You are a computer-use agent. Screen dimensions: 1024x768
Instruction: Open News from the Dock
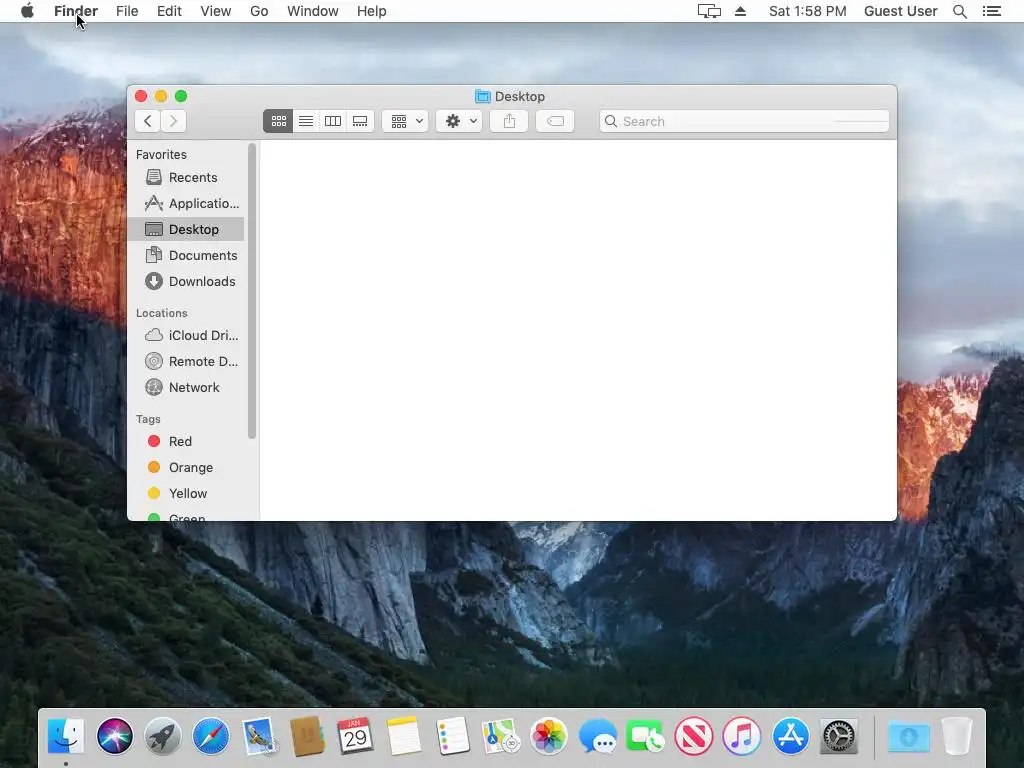pyautogui.click(x=694, y=736)
